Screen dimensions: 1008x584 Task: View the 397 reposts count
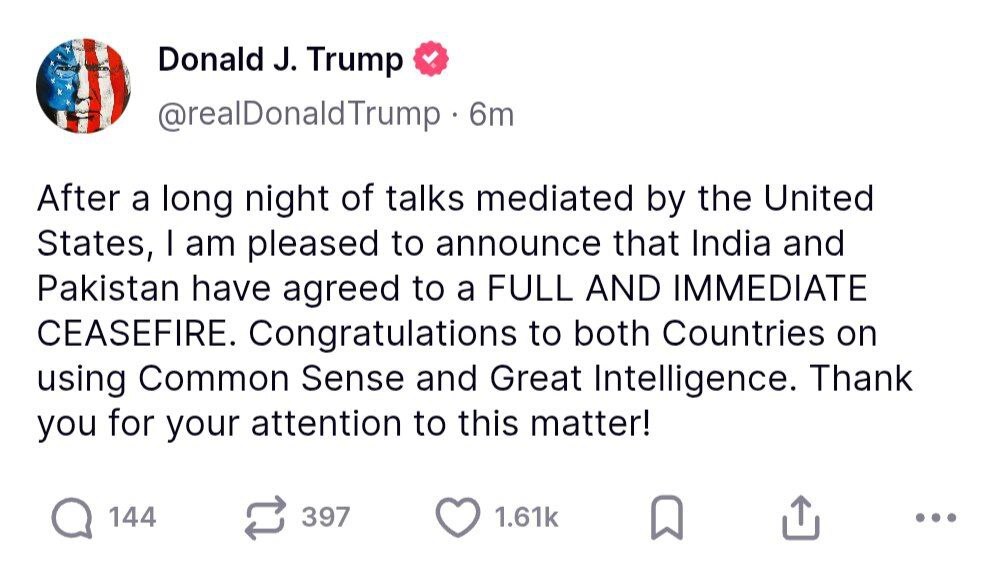[326, 517]
